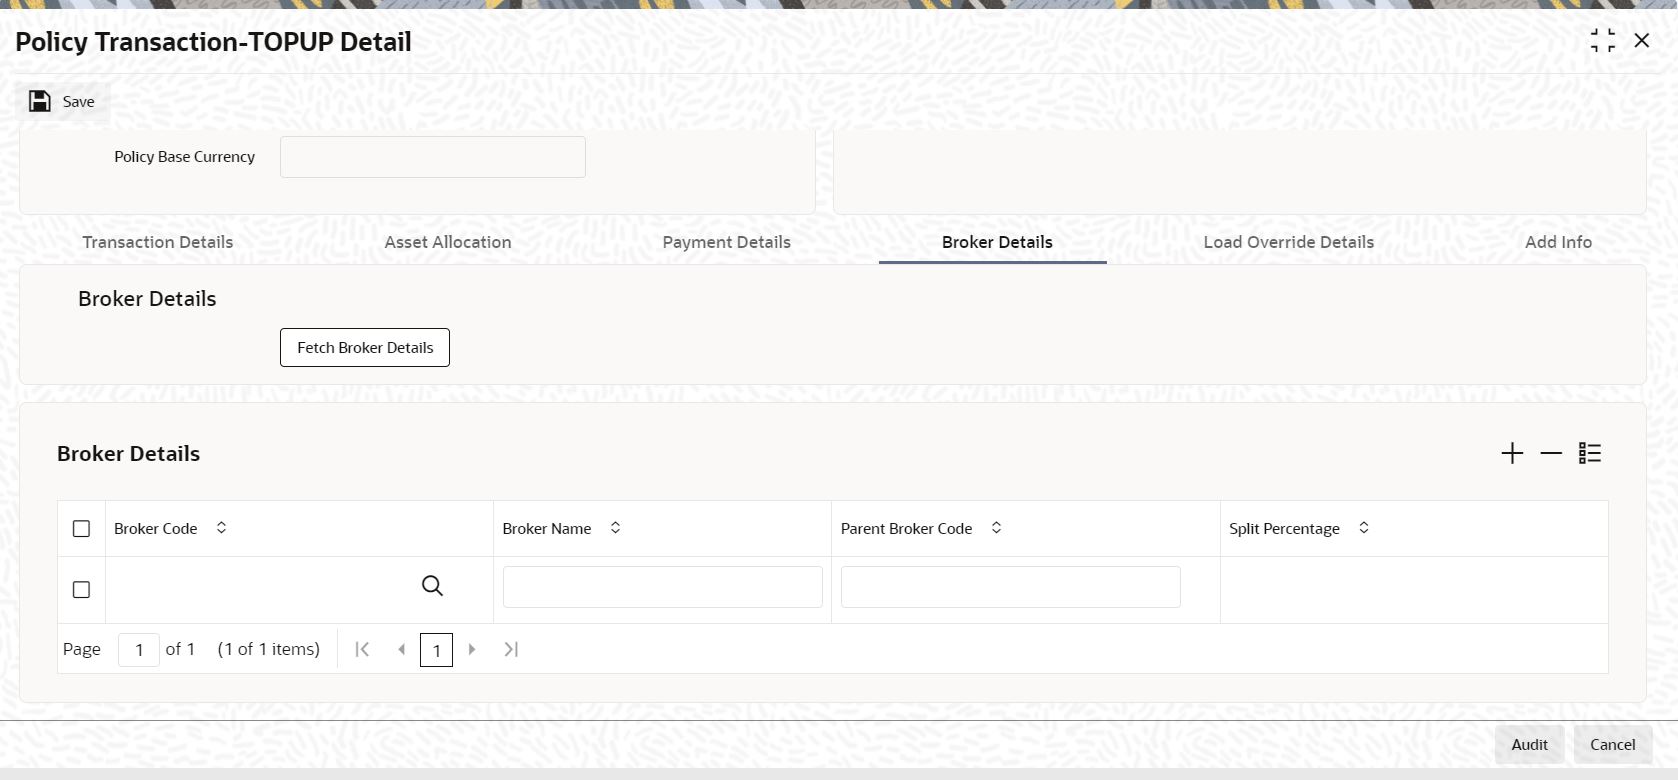Click the Split Percentage cell in first row

click(1414, 590)
